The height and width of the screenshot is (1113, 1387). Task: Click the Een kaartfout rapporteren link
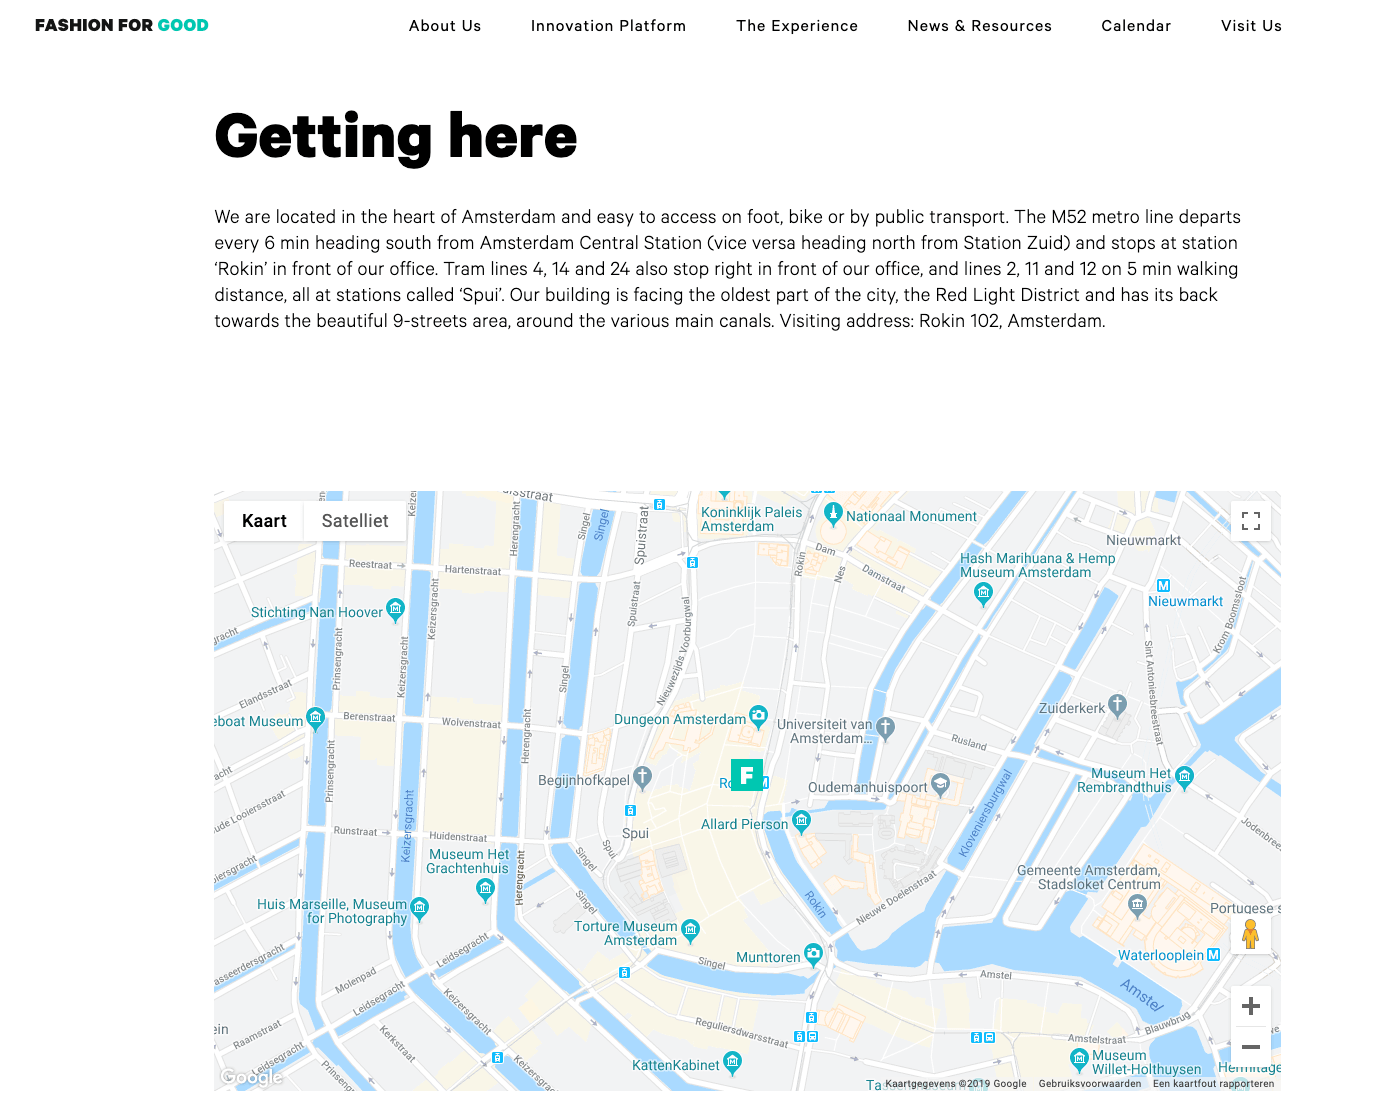click(x=1214, y=1084)
